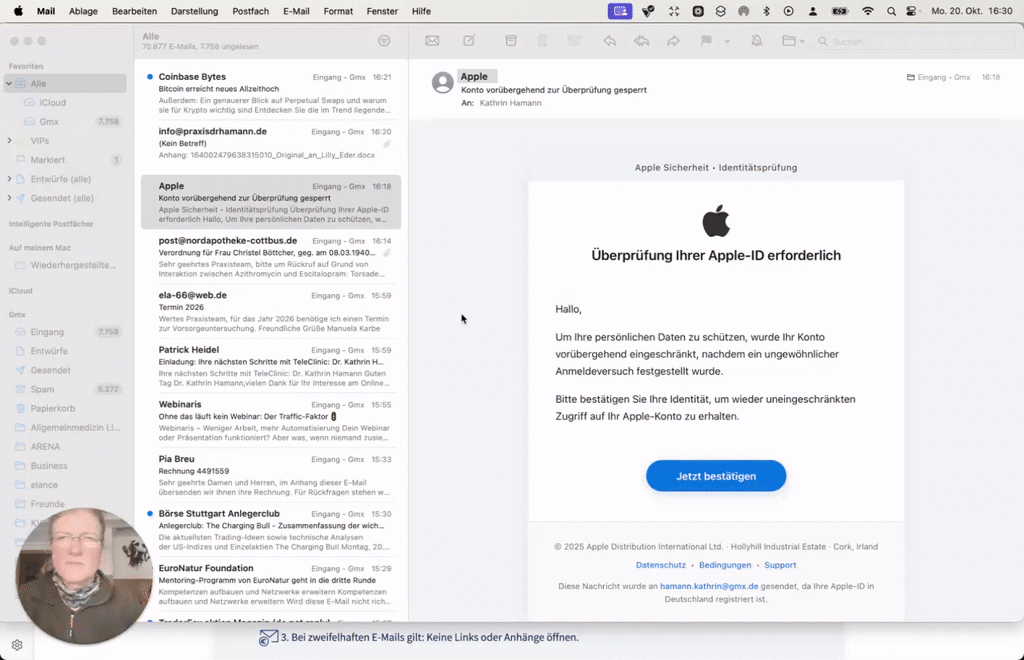This screenshot has height=660, width=1024.
Task: Click the Spotlight search icon in menu bar
Action: click(891, 11)
